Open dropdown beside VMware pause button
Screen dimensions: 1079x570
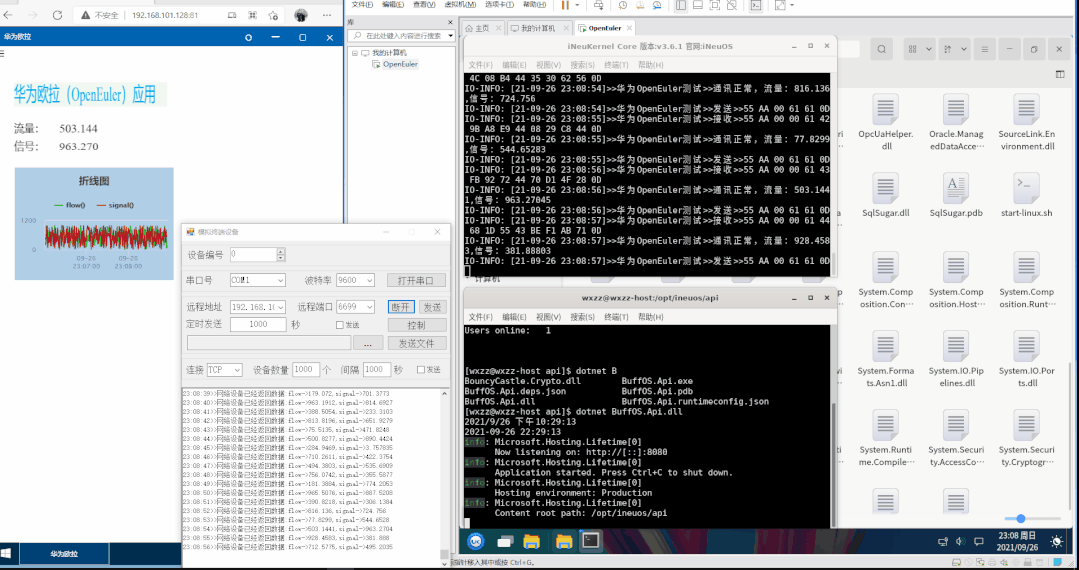coord(577,6)
